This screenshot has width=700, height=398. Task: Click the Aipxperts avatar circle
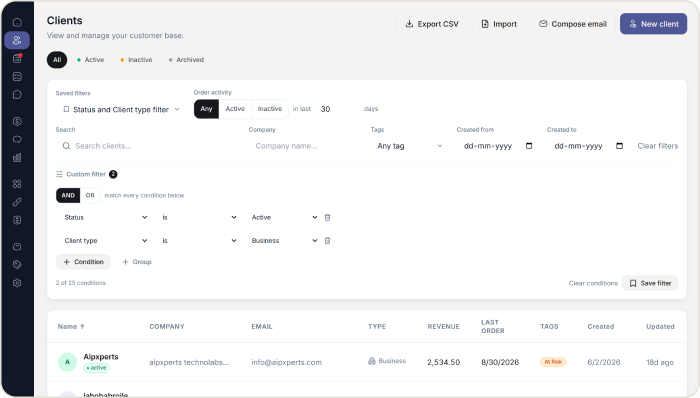click(x=67, y=362)
